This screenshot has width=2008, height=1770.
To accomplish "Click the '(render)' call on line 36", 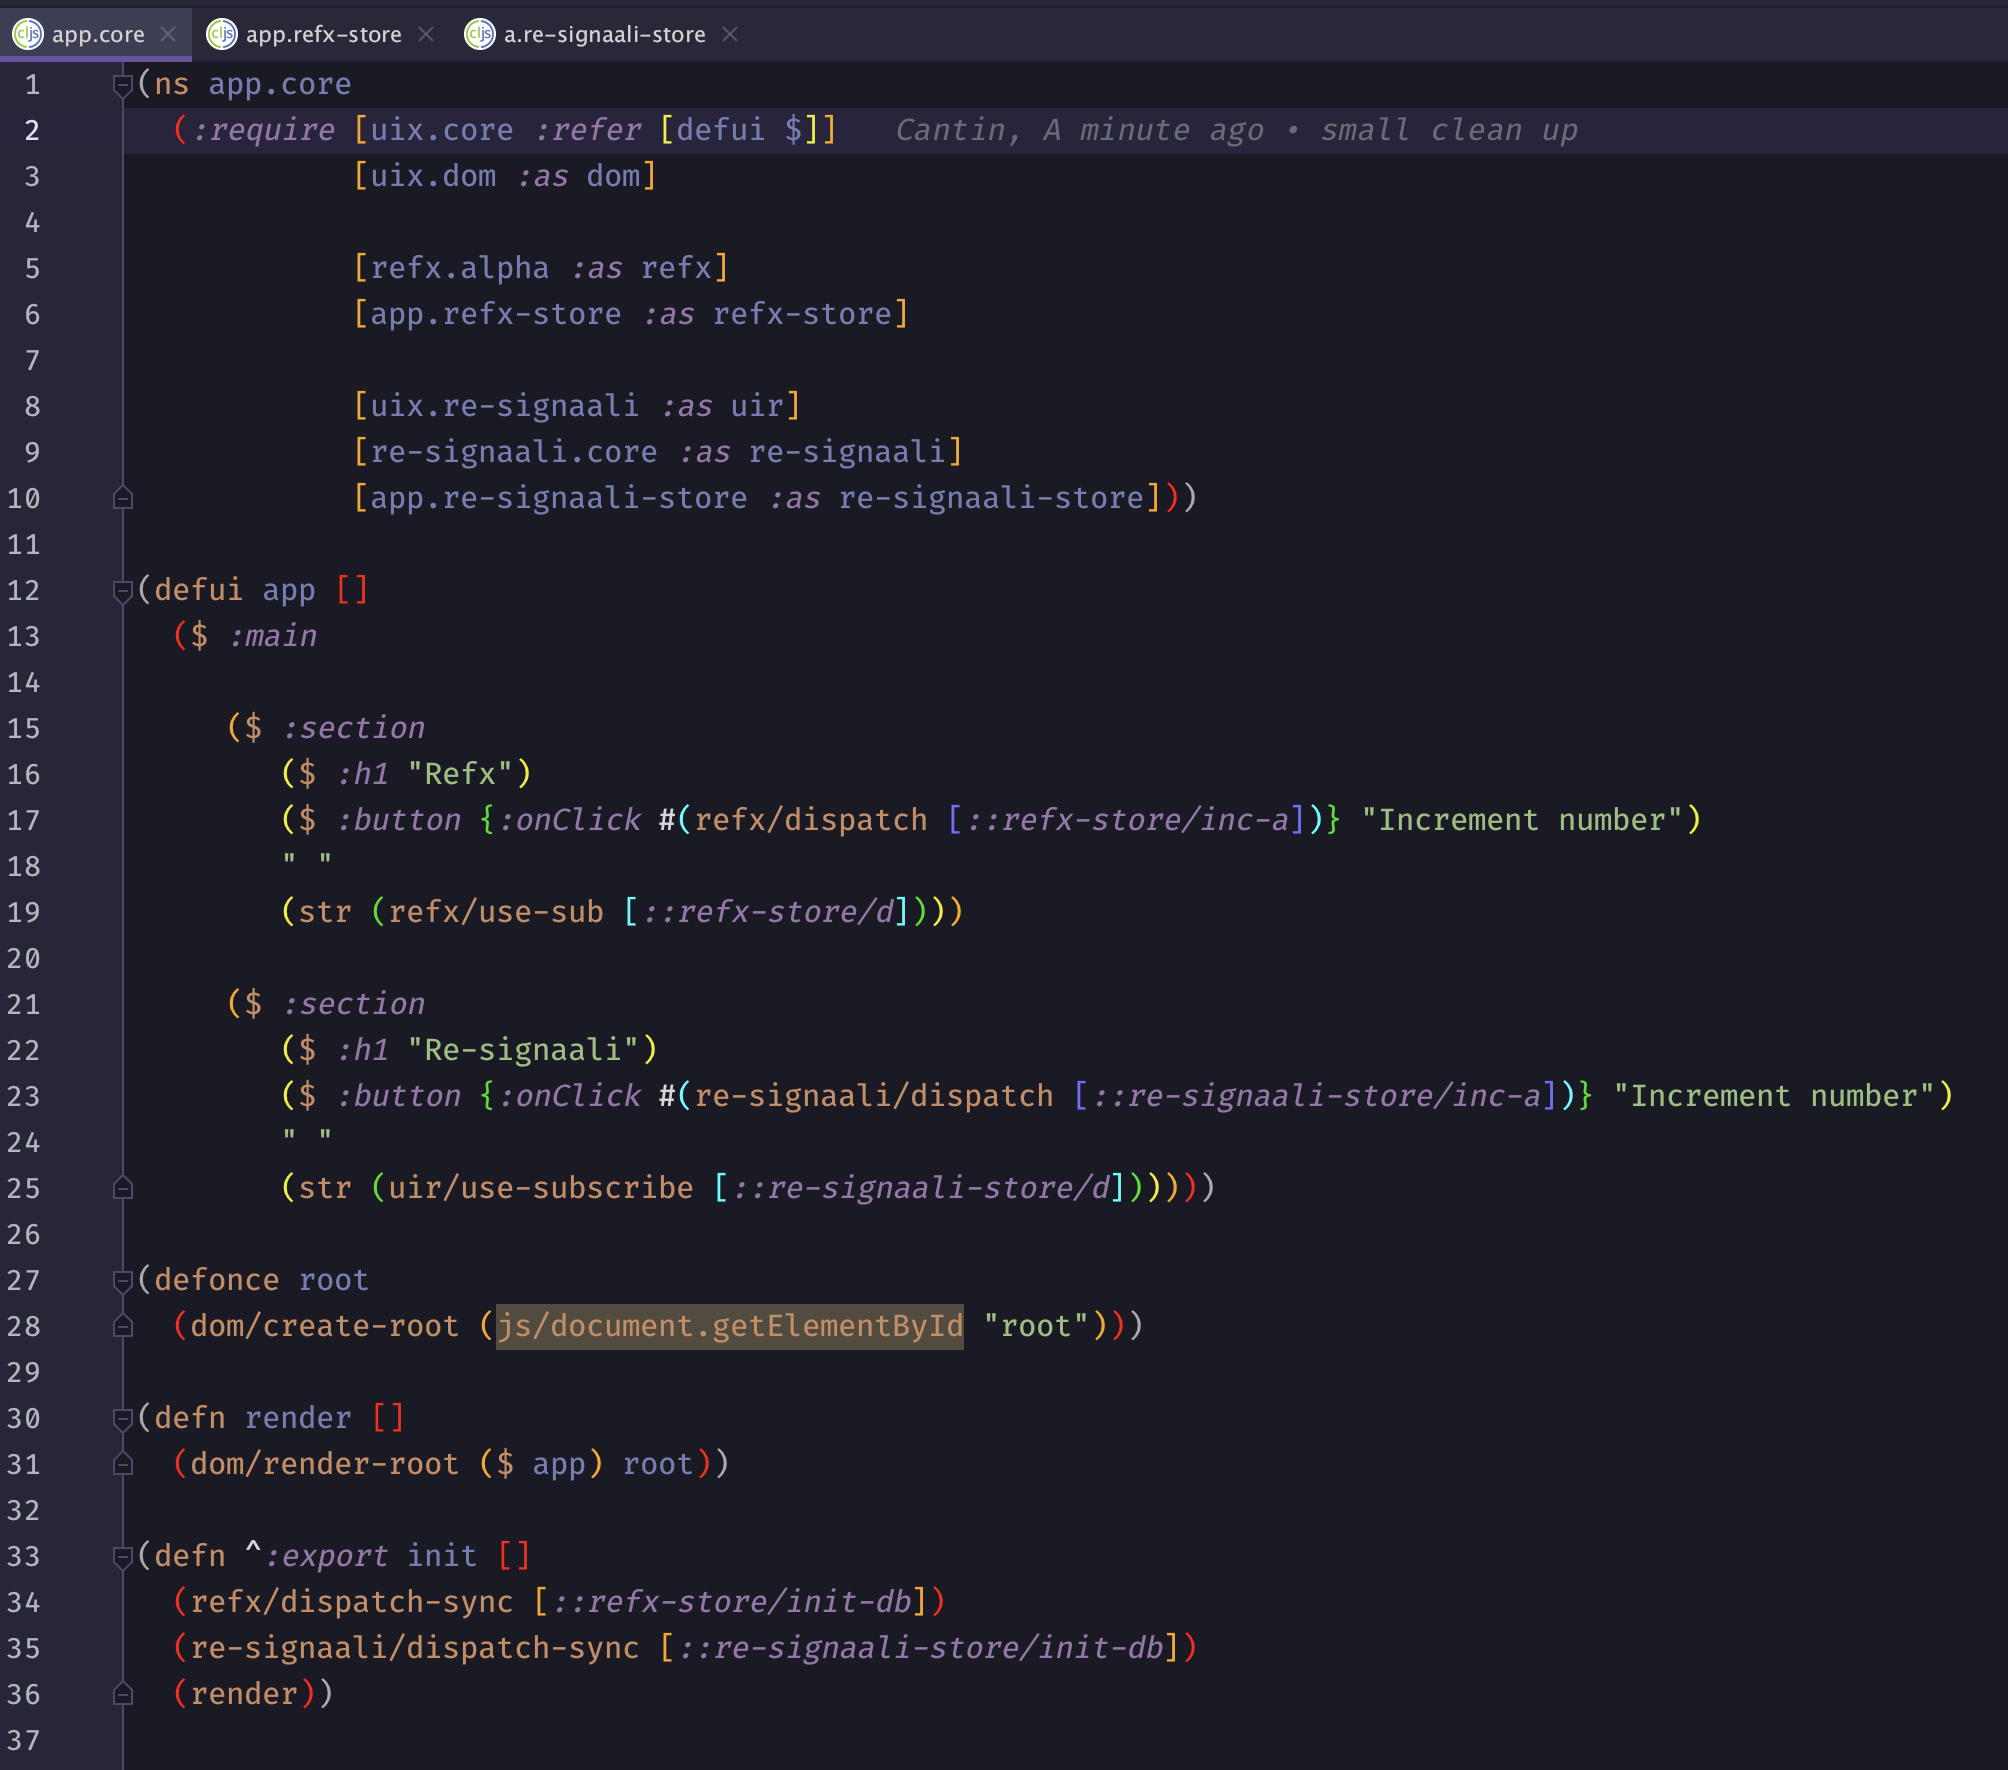I will [244, 1694].
